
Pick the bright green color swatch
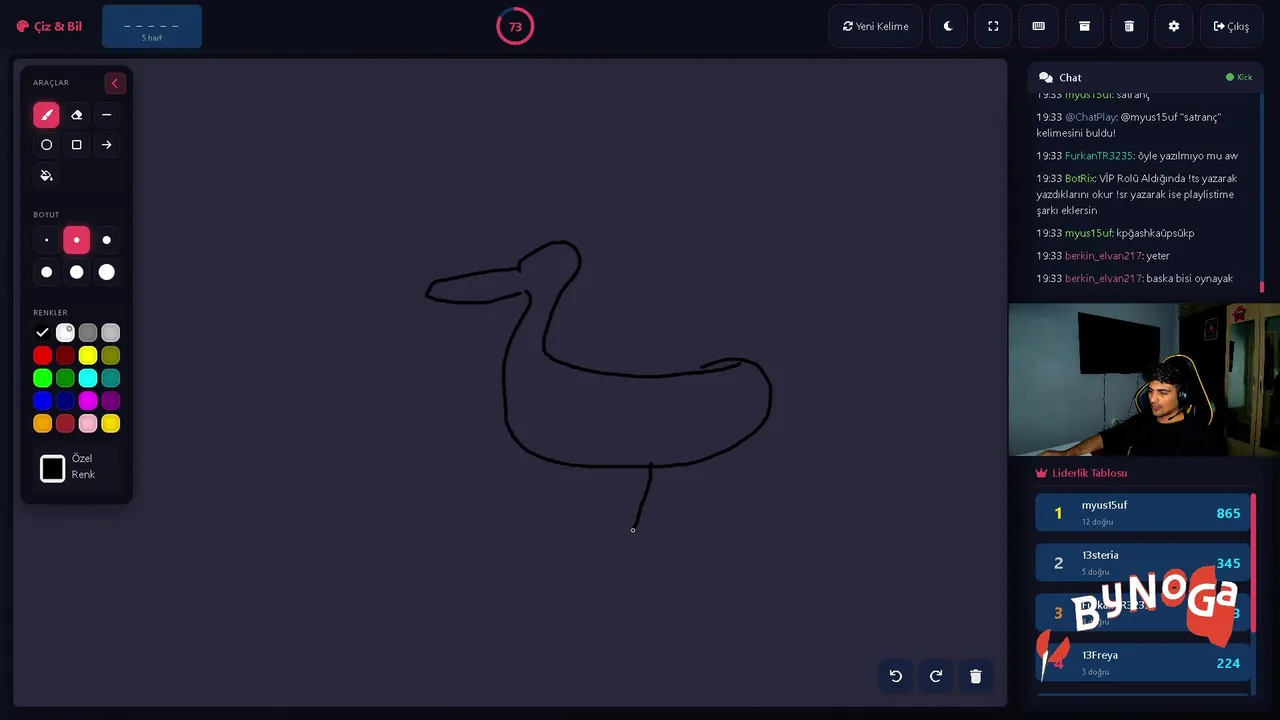(x=42, y=378)
